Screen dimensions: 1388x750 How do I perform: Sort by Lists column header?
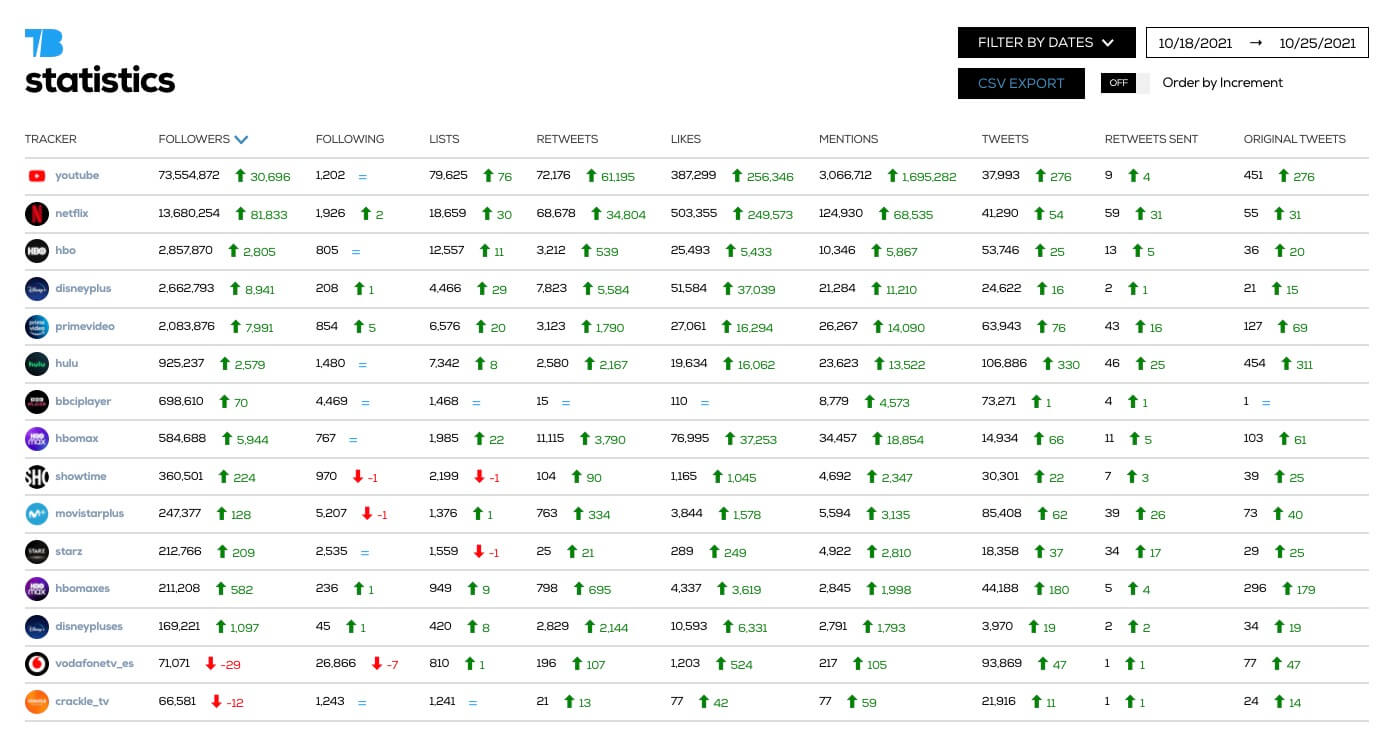click(444, 139)
